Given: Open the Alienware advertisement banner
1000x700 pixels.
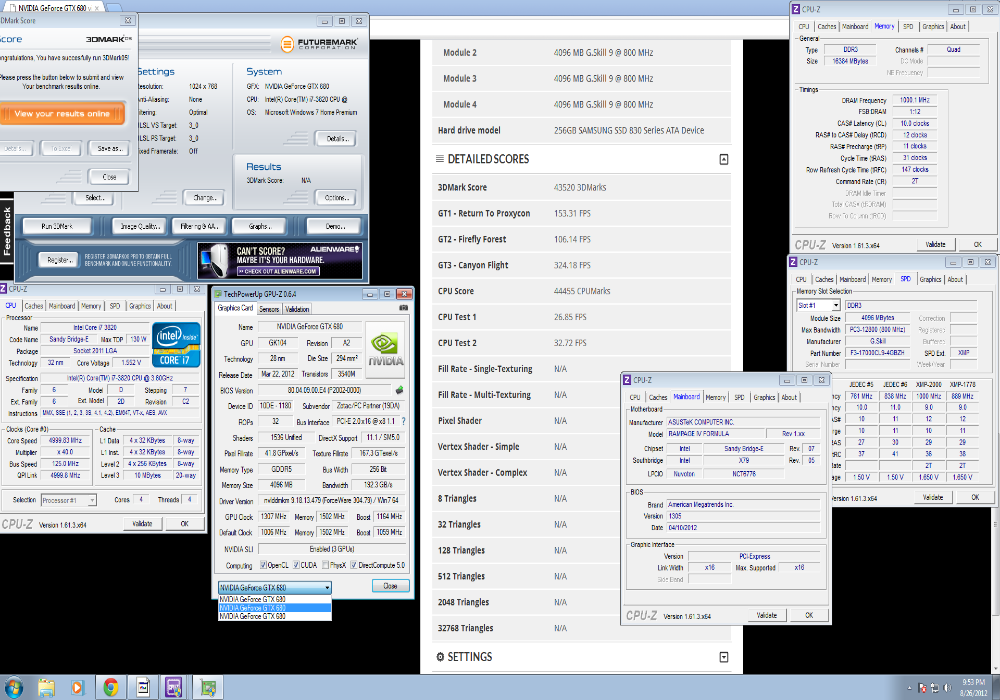Looking at the screenshot, I should (x=280, y=260).
